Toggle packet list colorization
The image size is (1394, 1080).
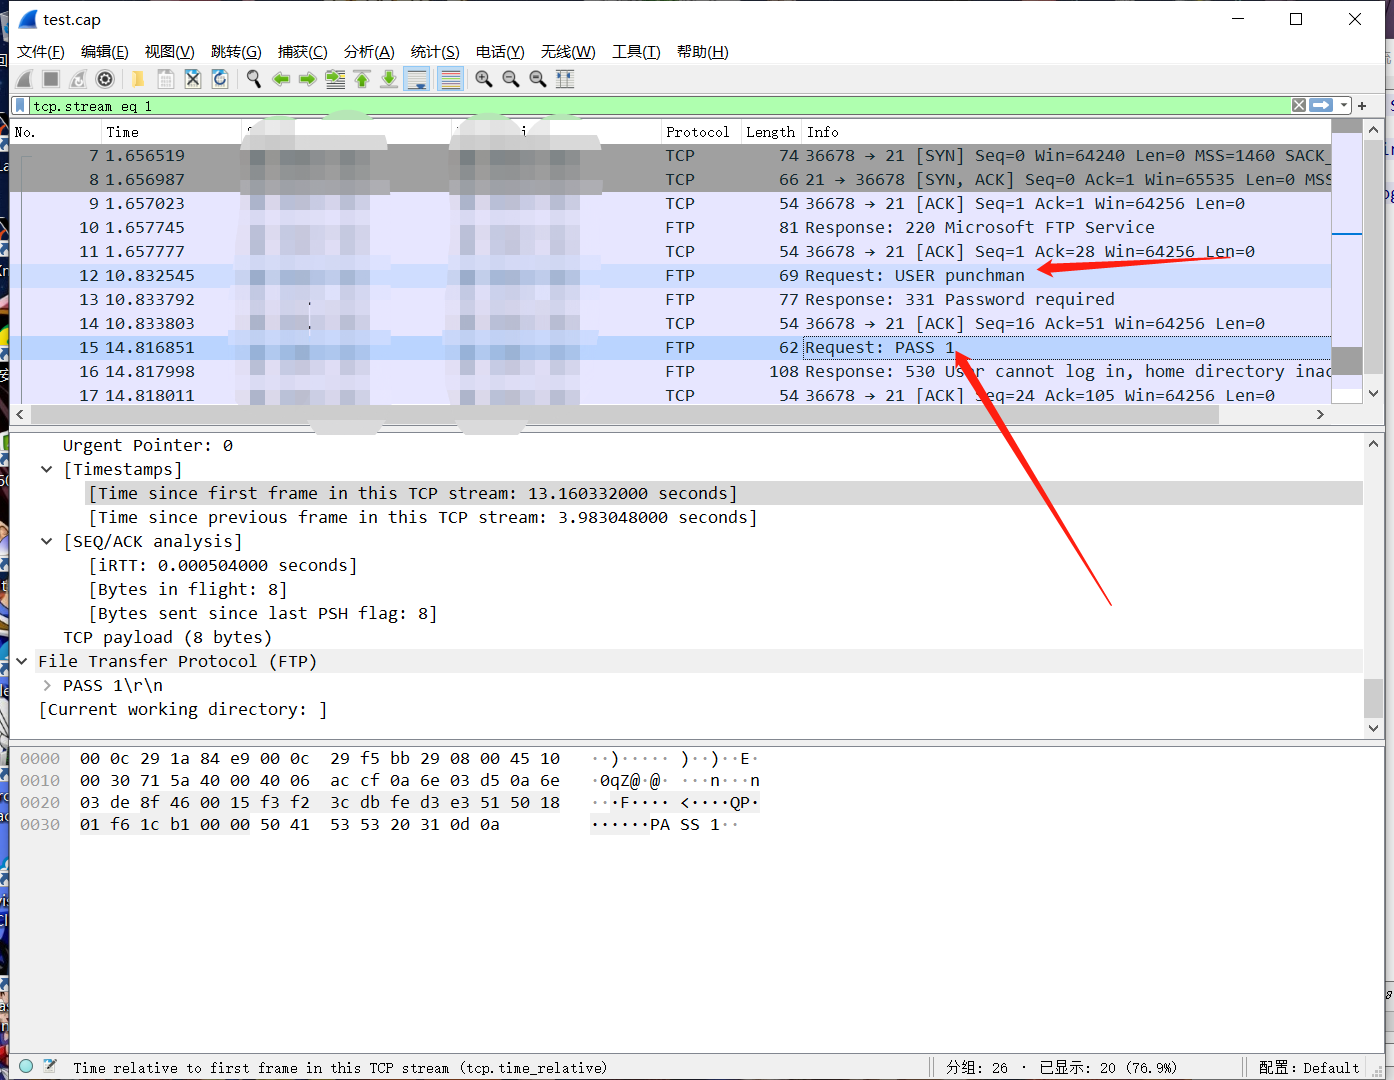coord(450,79)
